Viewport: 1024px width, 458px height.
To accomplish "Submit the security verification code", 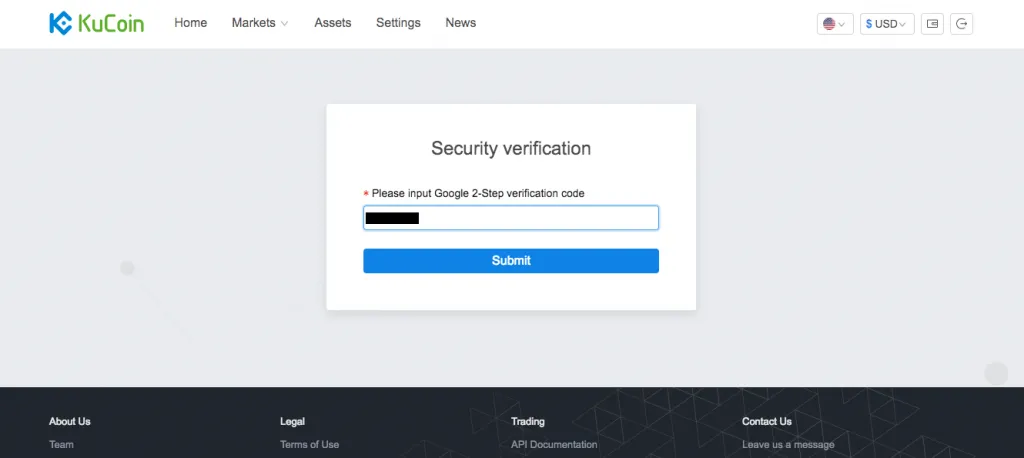I will (510, 261).
